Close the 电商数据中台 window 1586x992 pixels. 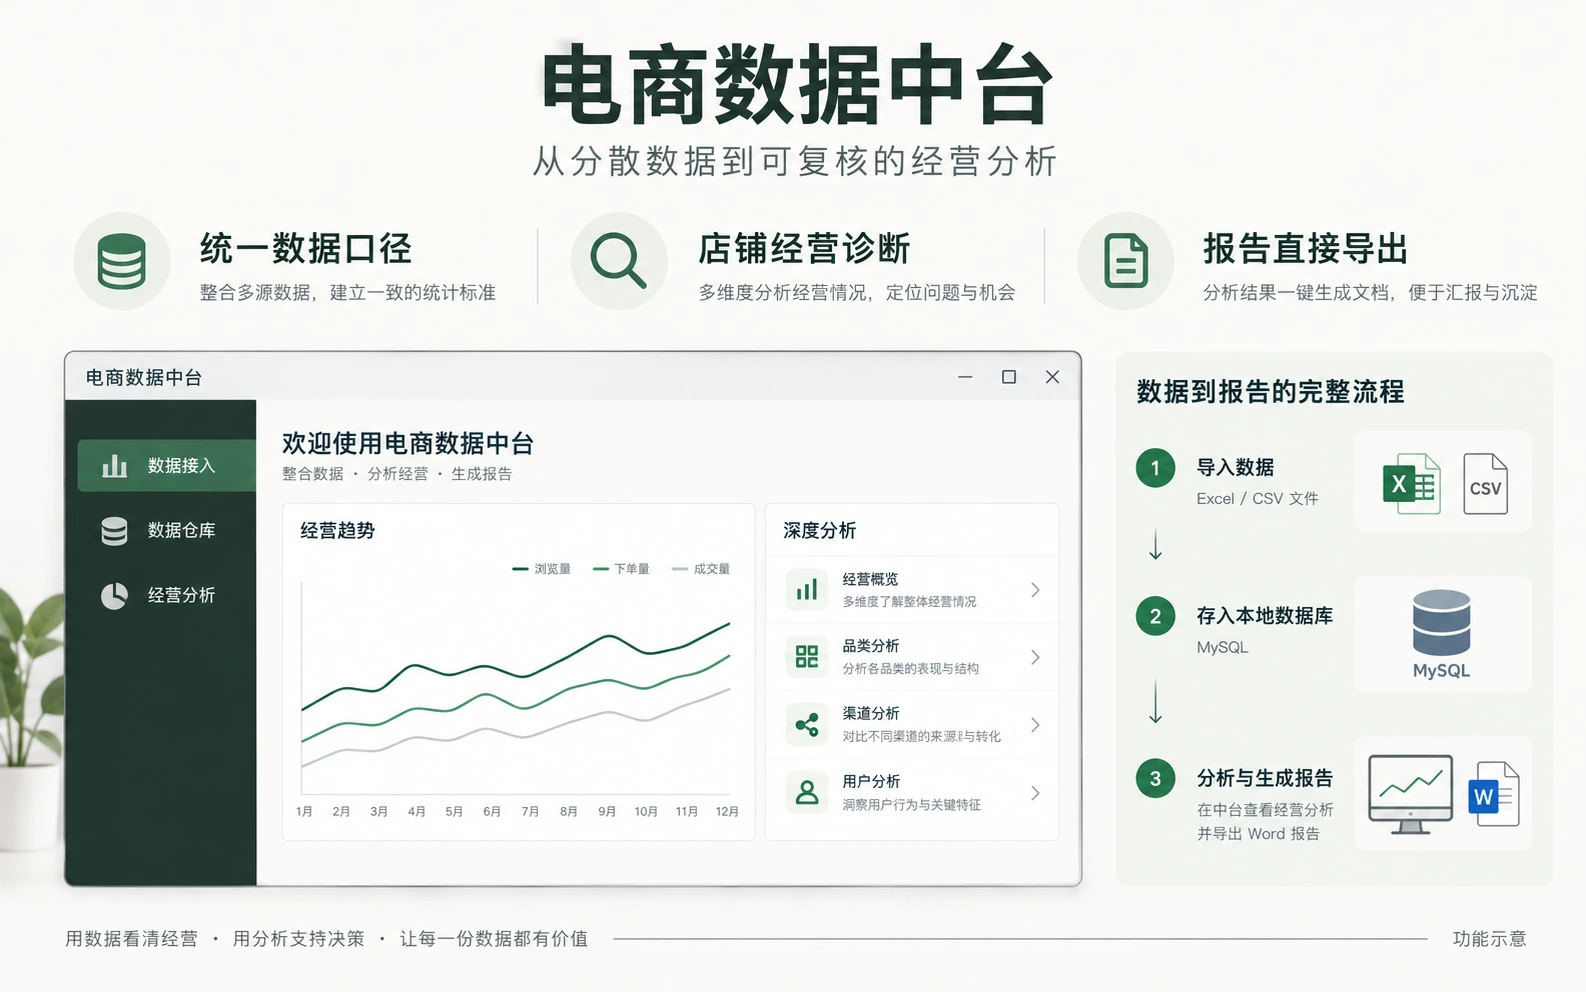[x=1052, y=377]
